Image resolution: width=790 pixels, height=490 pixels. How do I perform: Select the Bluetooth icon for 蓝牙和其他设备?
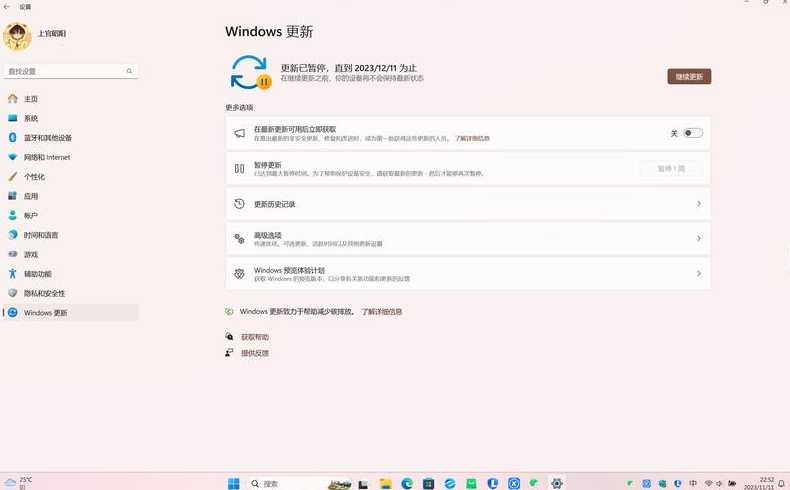13,137
